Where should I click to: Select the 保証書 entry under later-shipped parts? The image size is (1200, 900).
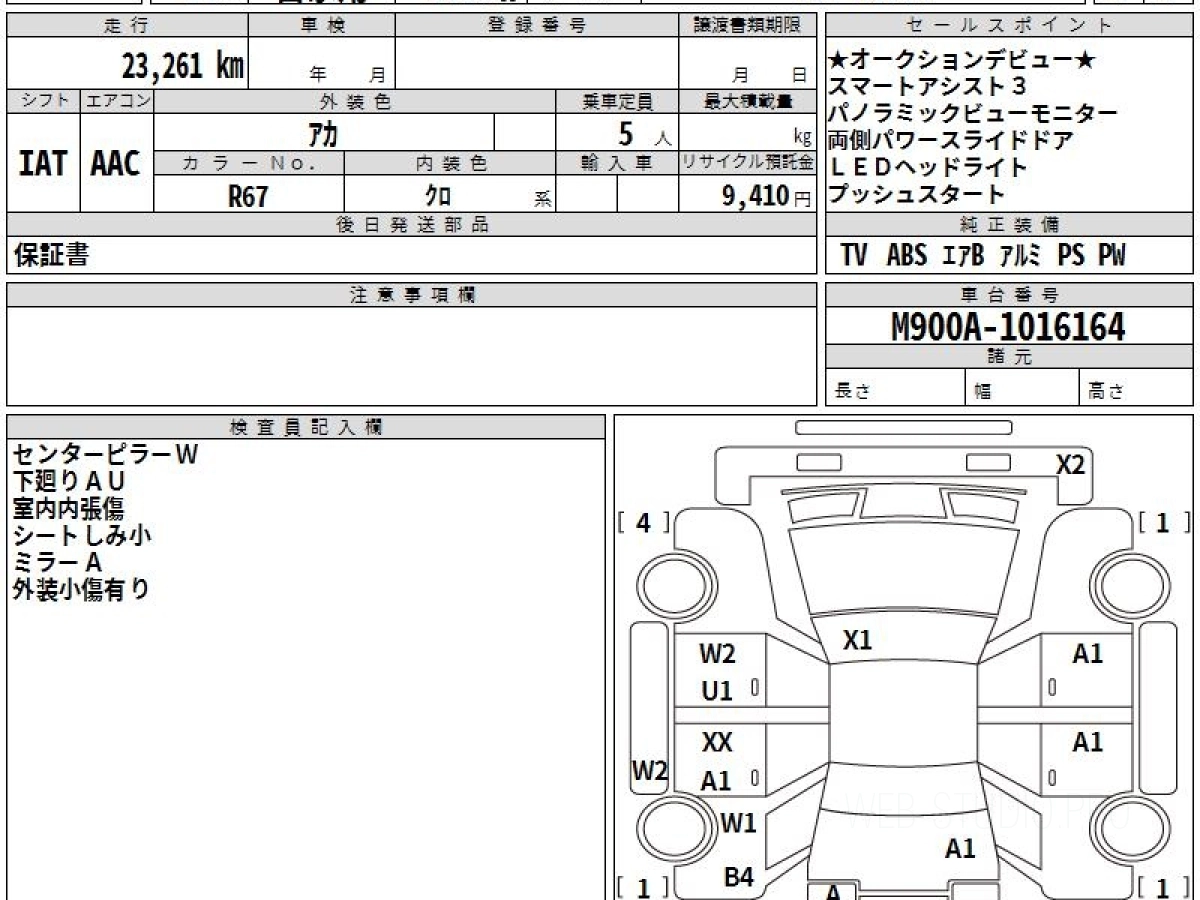click(x=51, y=255)
